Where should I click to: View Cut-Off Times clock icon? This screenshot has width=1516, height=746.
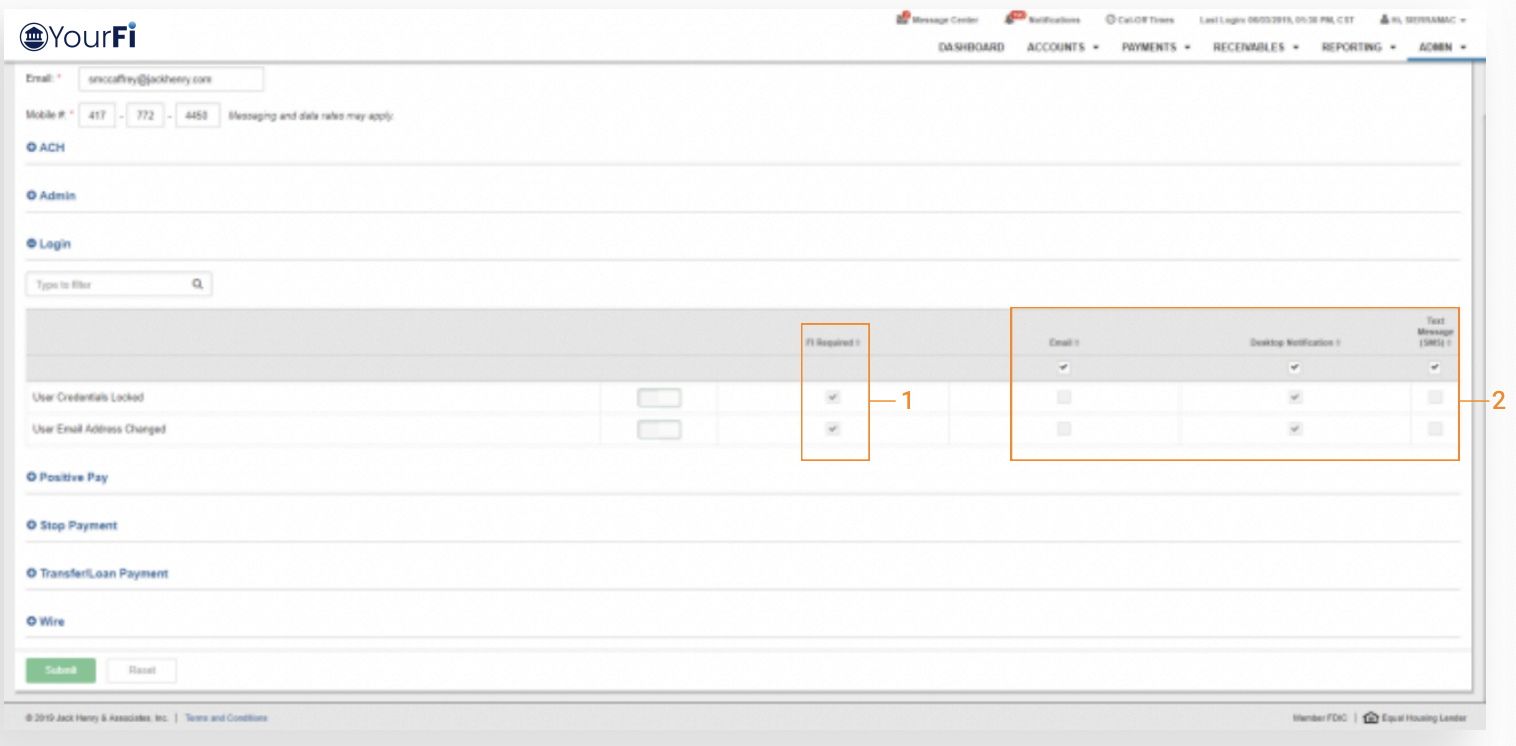[x=1110, y=20]
